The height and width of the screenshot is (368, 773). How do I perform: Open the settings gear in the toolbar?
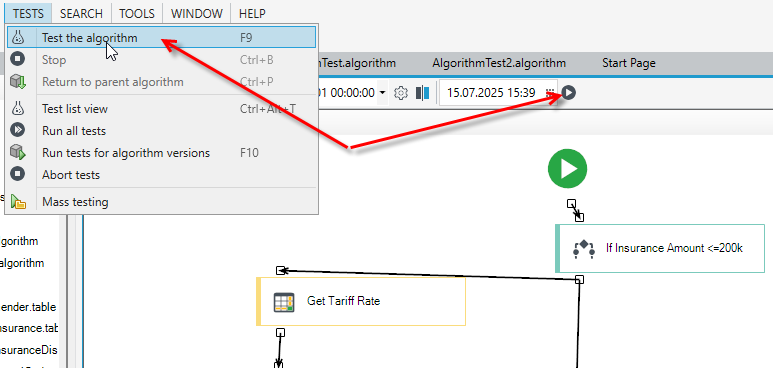point(401,93)
